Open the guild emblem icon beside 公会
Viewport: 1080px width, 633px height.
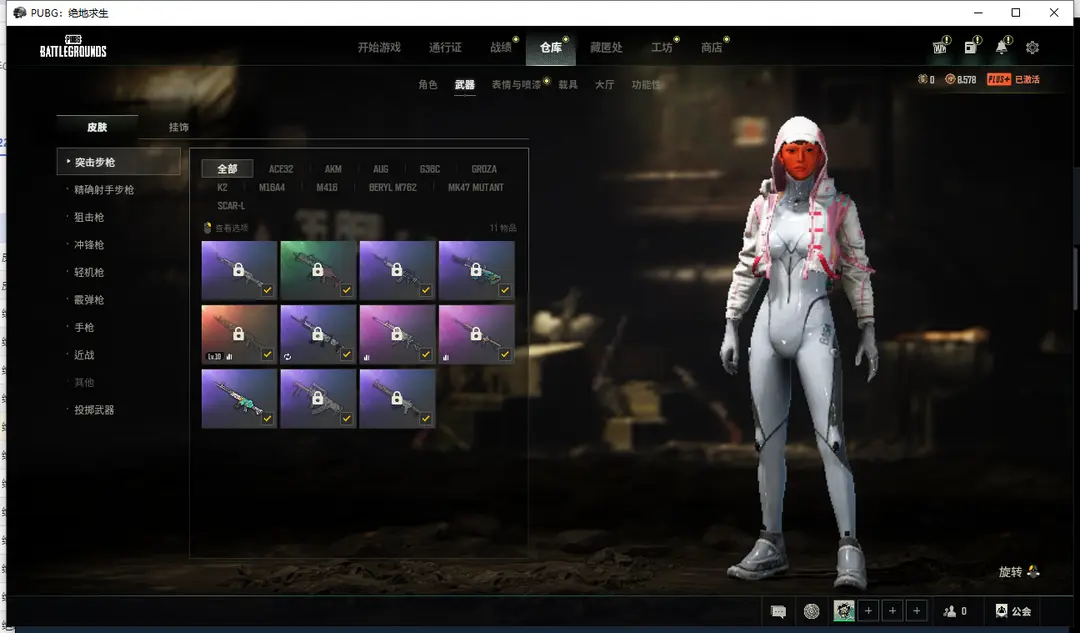1001,611
